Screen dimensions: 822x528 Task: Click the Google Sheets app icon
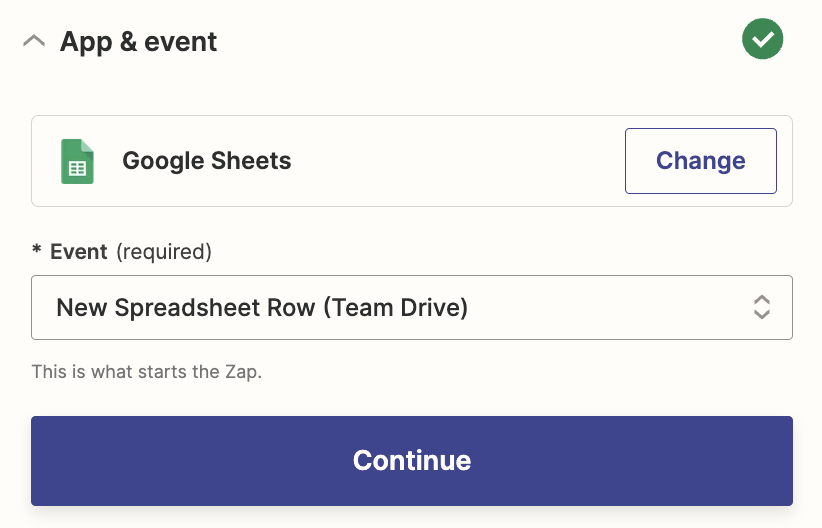click(77, 161)
